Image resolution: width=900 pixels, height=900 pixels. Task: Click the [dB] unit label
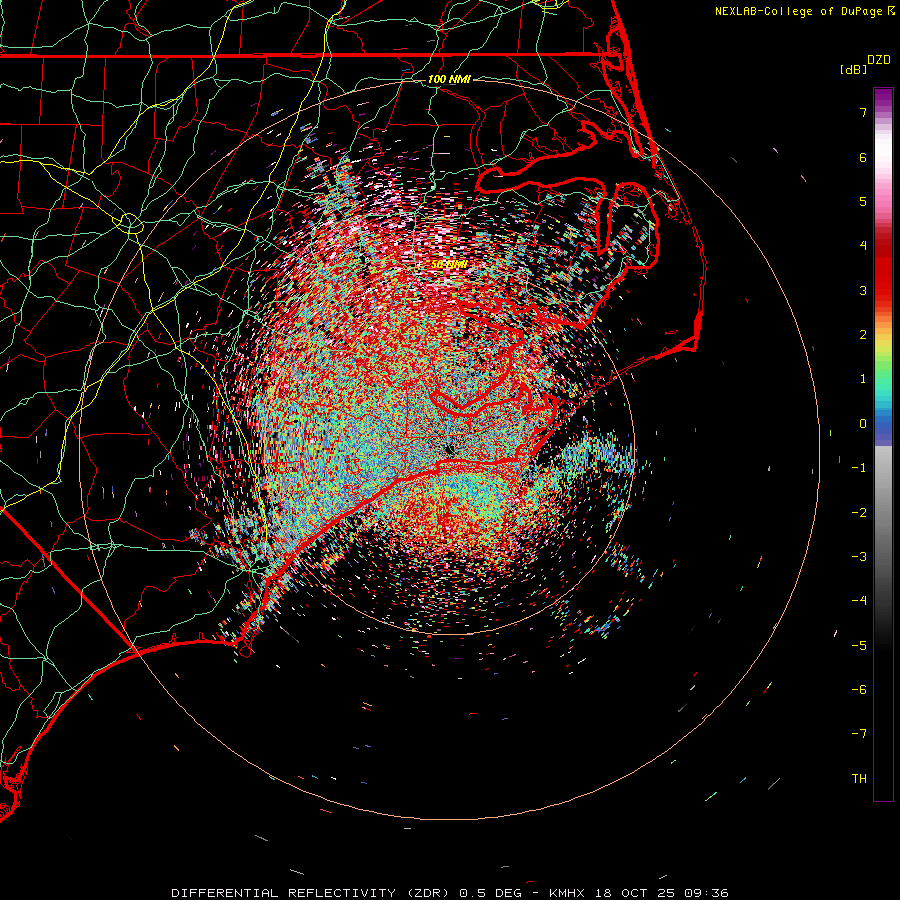pos(853,69)
